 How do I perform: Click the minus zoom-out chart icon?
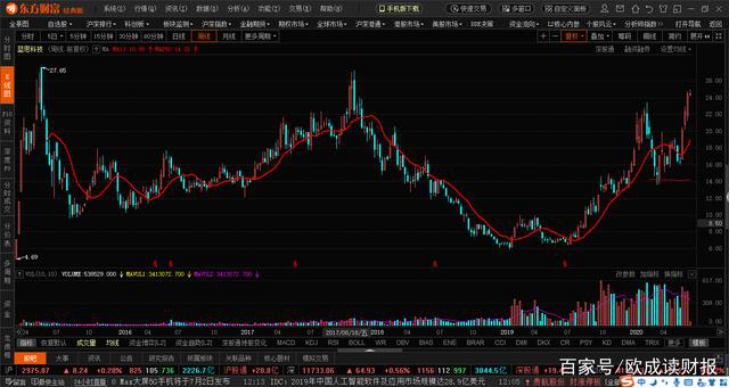point(554,36)
